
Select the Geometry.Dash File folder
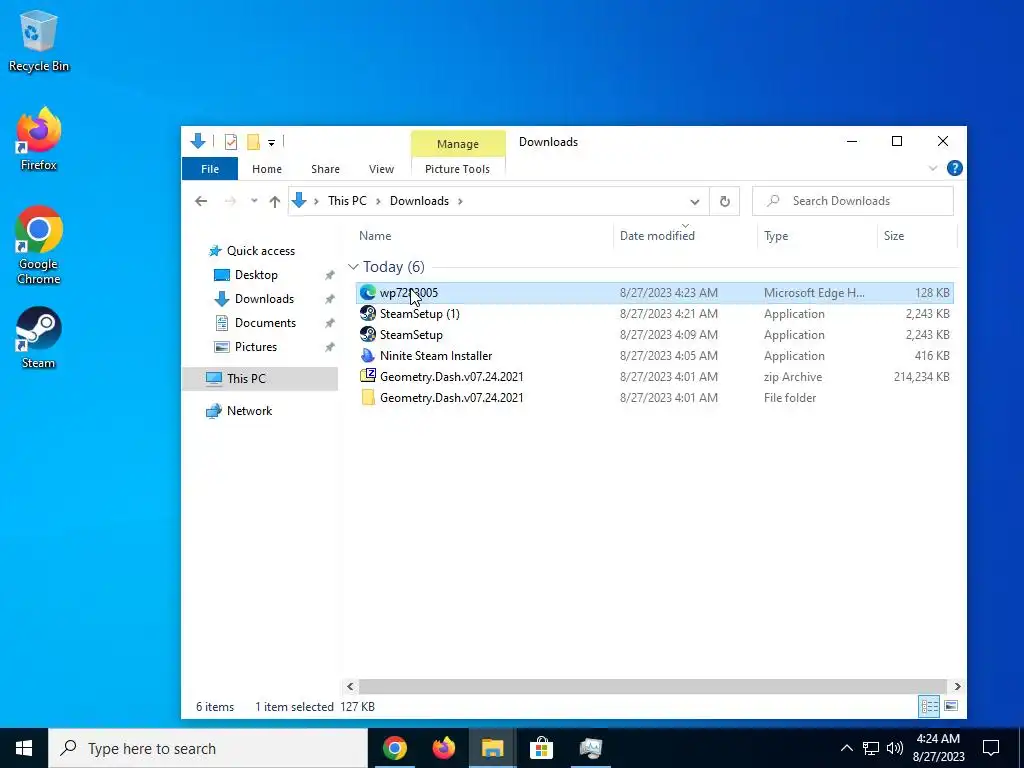[654, 397]
